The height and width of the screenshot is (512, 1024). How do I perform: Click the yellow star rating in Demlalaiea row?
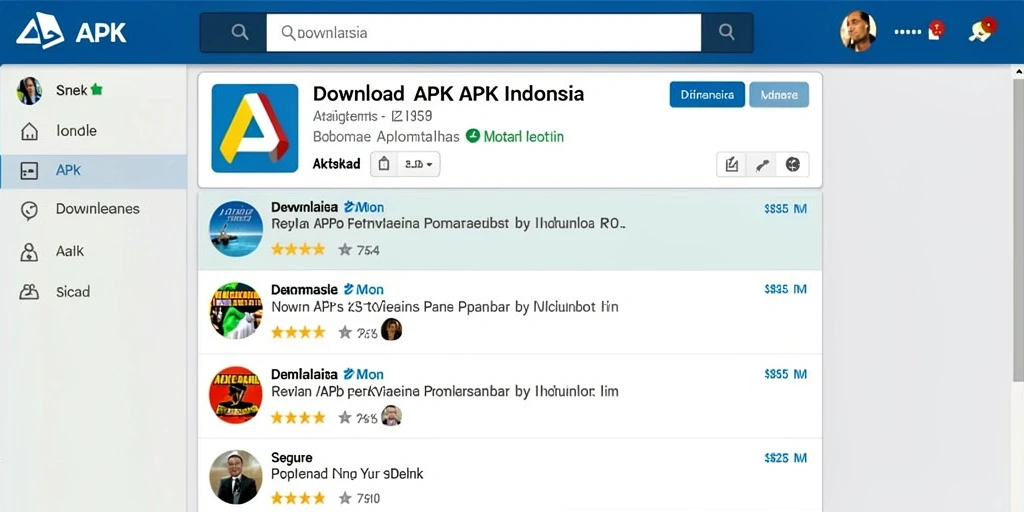[298, 417]
